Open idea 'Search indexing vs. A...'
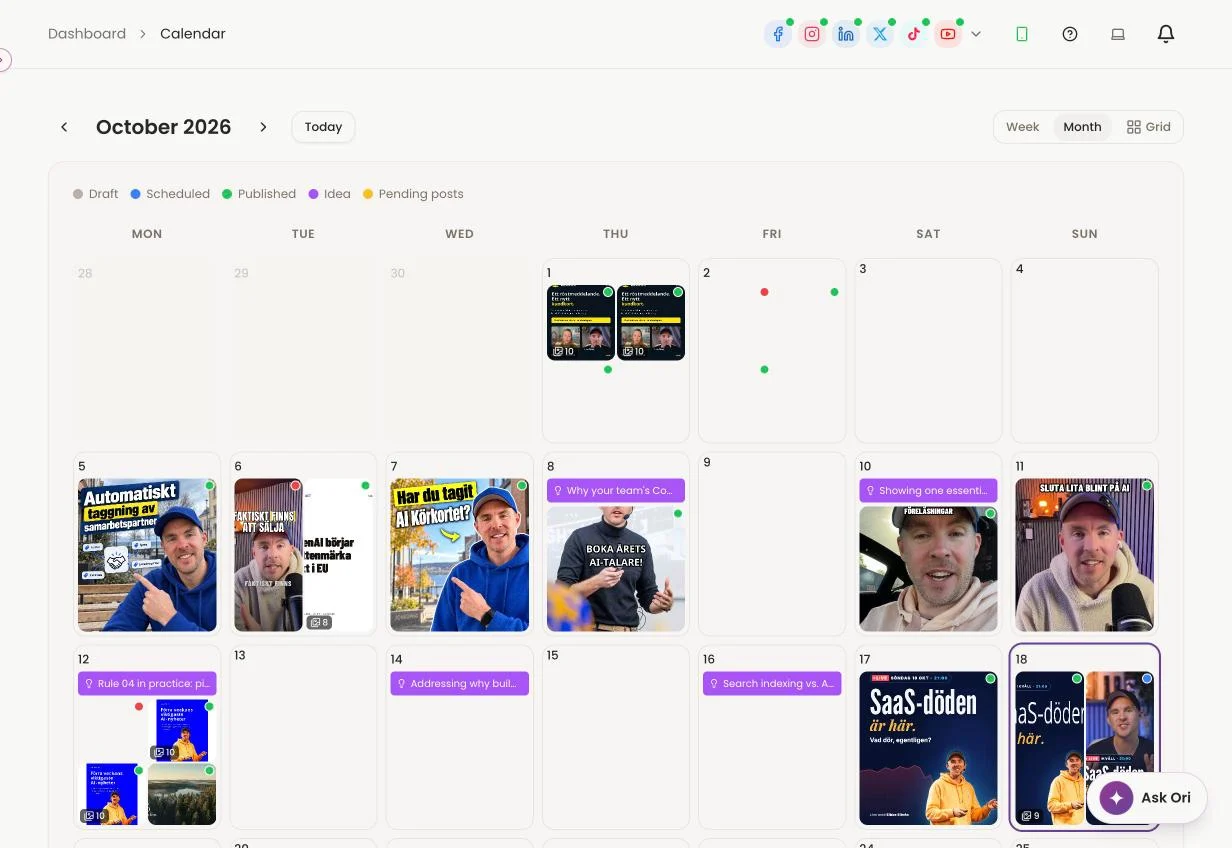Viewport: 1232px width, 848px height. coord(772,684)
